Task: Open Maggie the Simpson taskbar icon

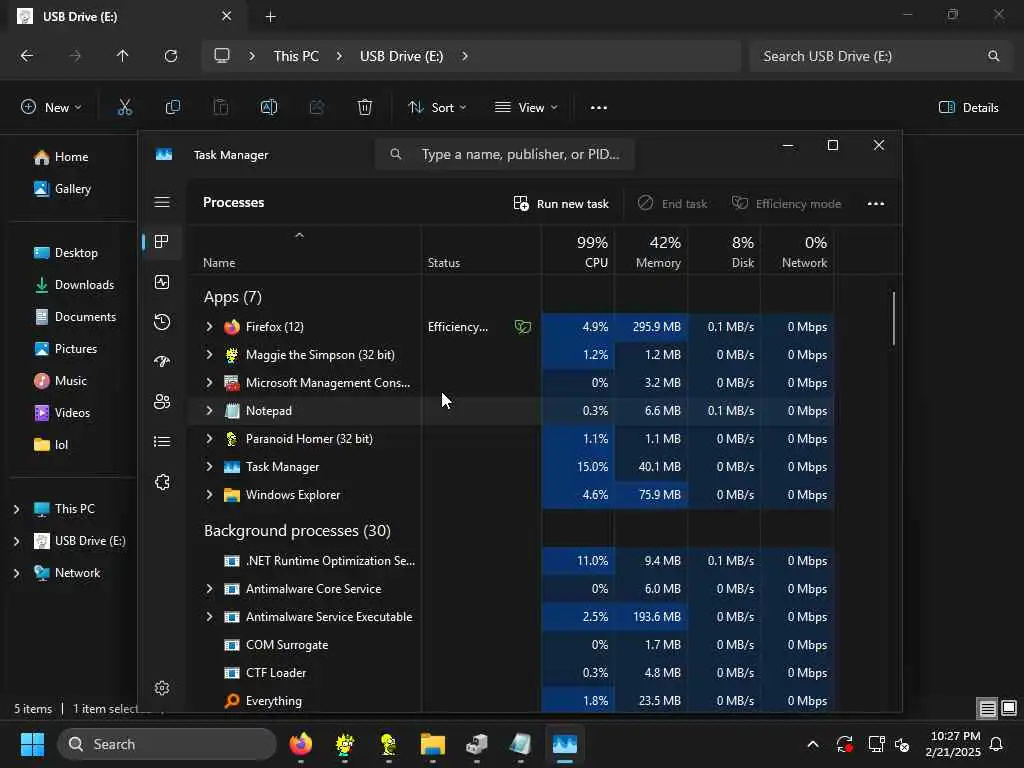Action: point(345,744)
